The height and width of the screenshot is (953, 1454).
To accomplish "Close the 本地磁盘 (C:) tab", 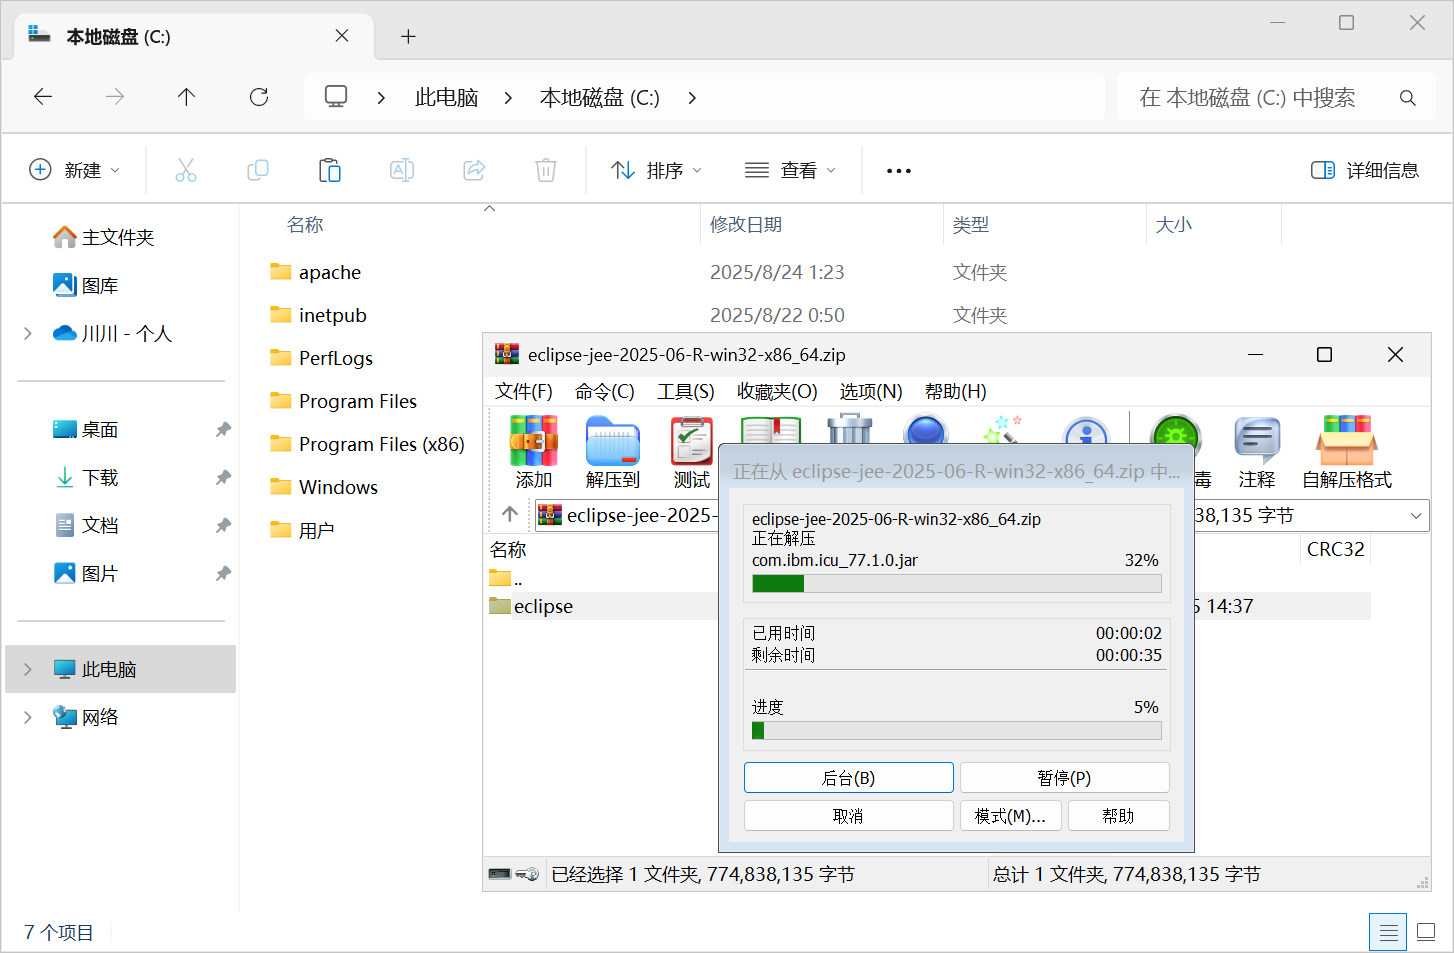I will coord(342,36).
